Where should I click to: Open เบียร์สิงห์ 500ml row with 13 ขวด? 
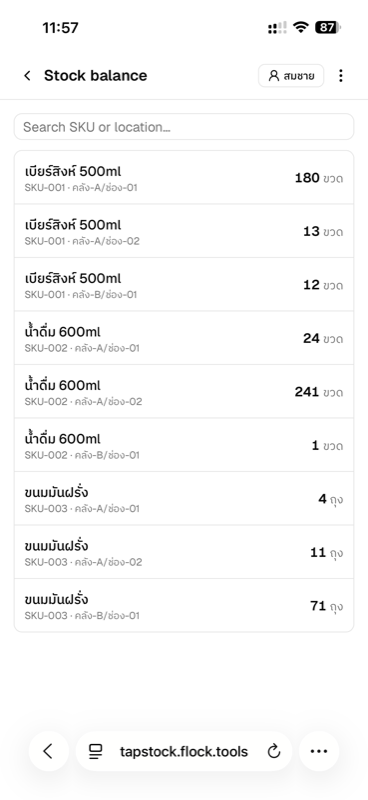184,231
